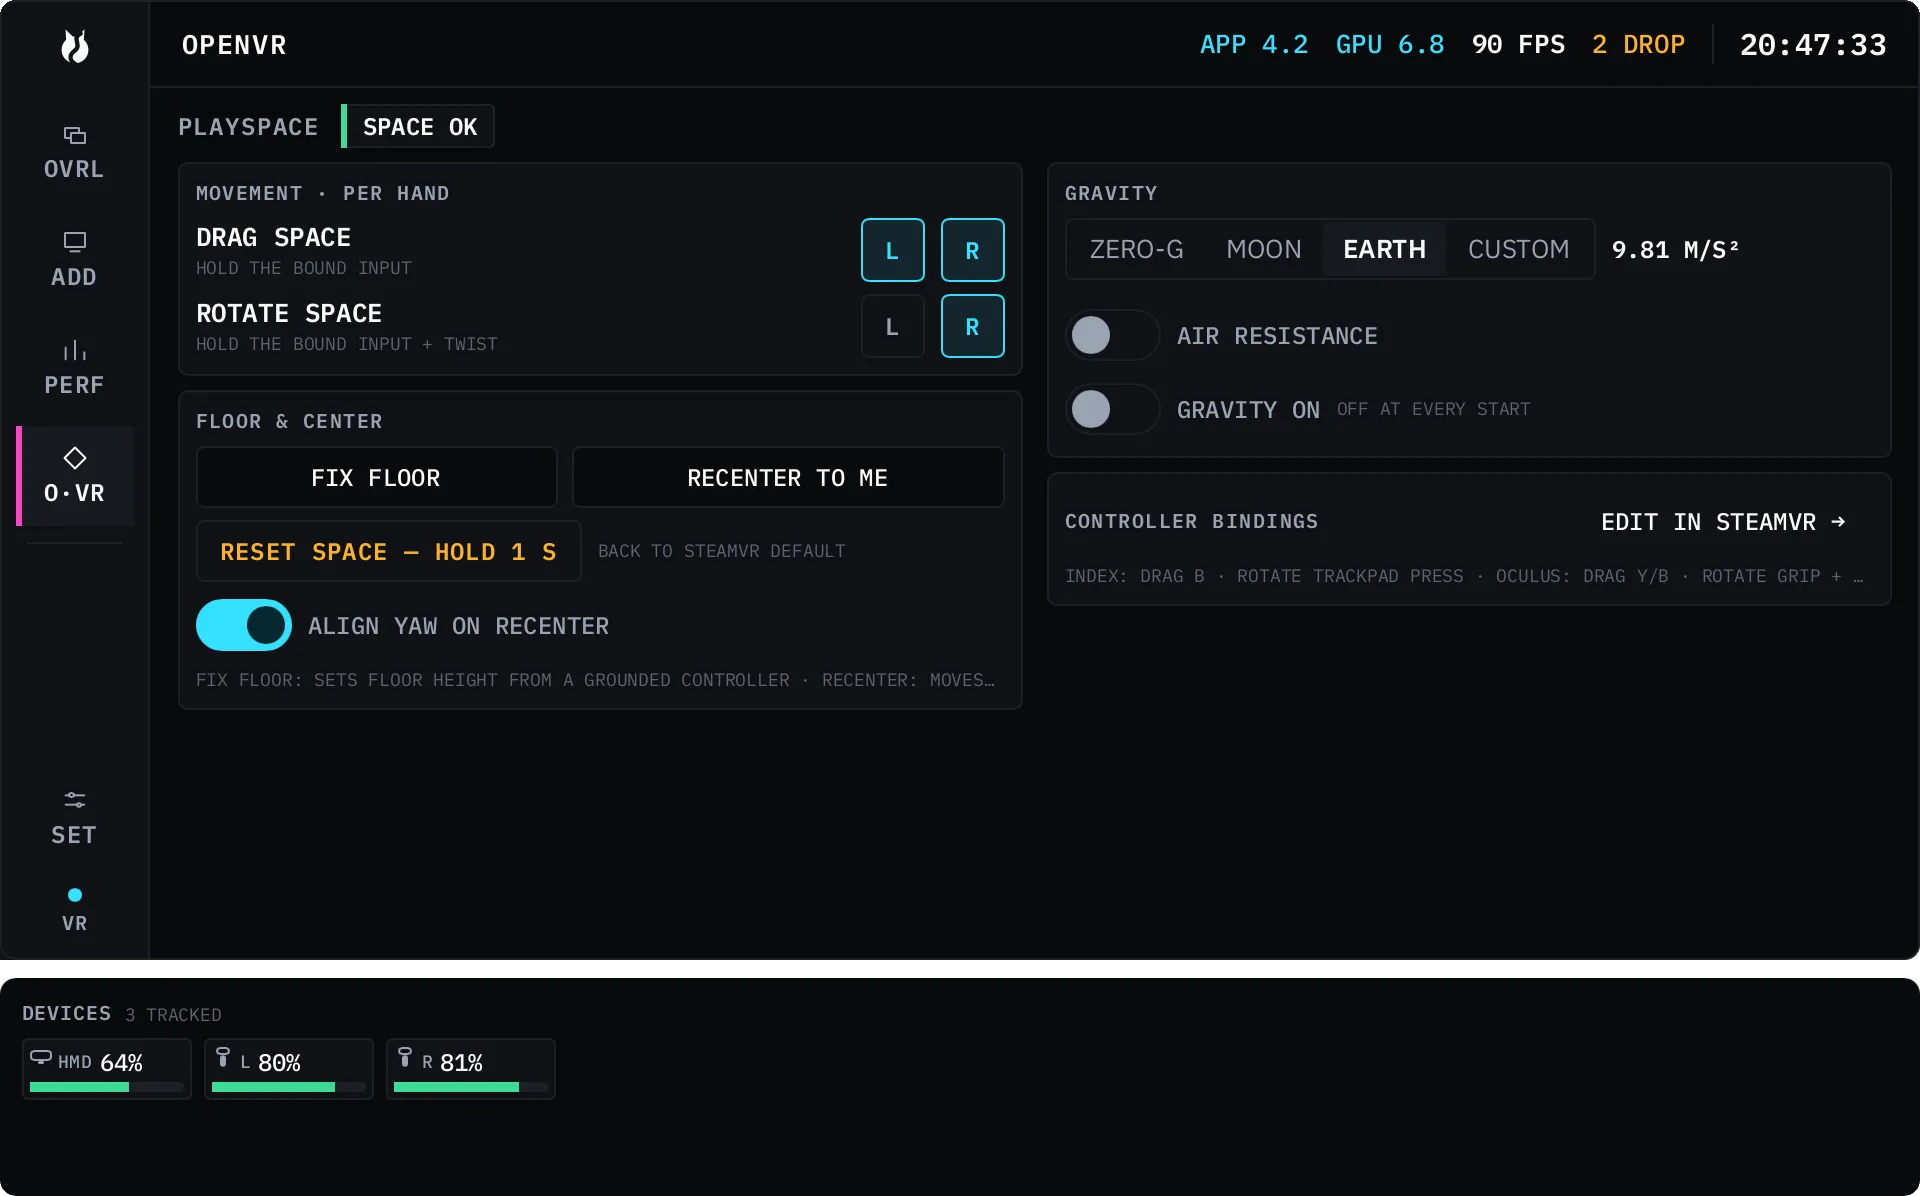This screenshot has height=1196, width=1920.
Task: Click Recenter To Me button
Action: tap(788, 477)
